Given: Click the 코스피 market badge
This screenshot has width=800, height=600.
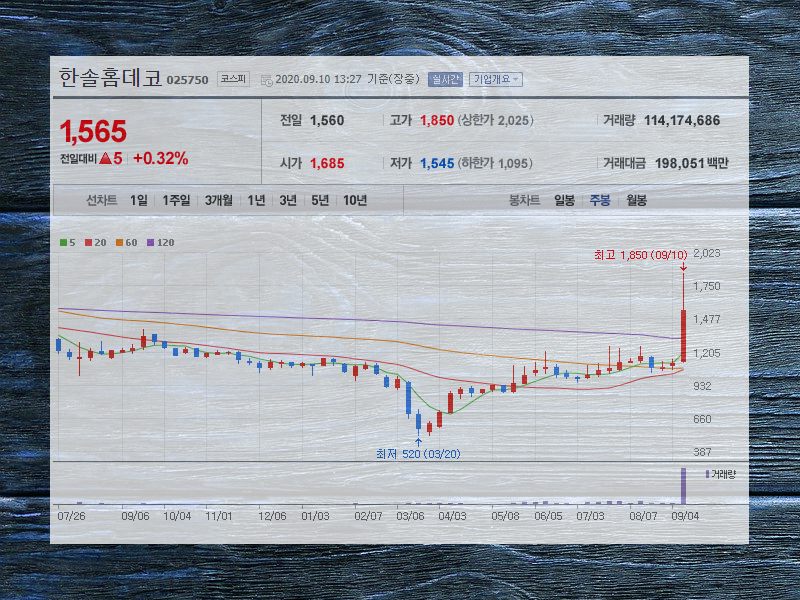Looking at the screenshot, I should click(x=233, y=80).
